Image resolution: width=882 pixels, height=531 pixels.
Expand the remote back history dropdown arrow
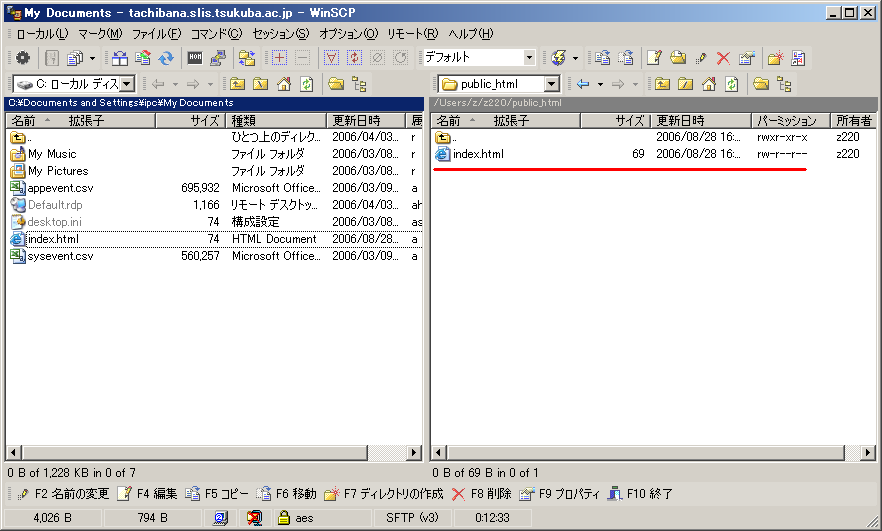[x=600, y=84]
